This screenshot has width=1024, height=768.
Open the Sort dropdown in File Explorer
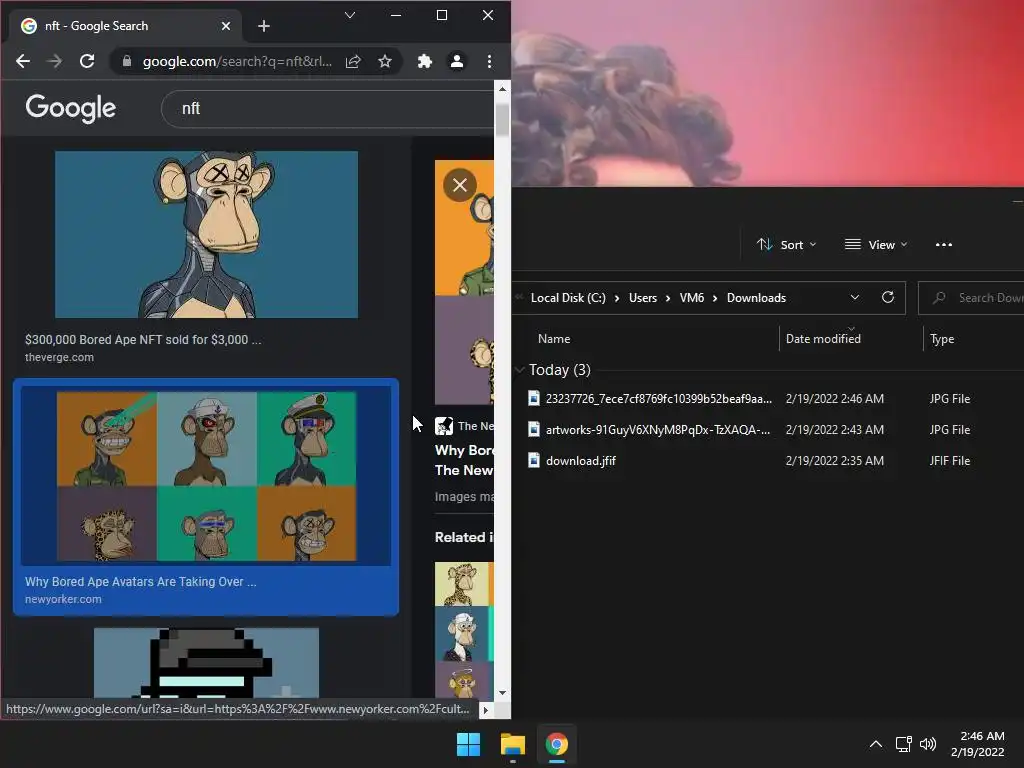[x=787, y=245]
